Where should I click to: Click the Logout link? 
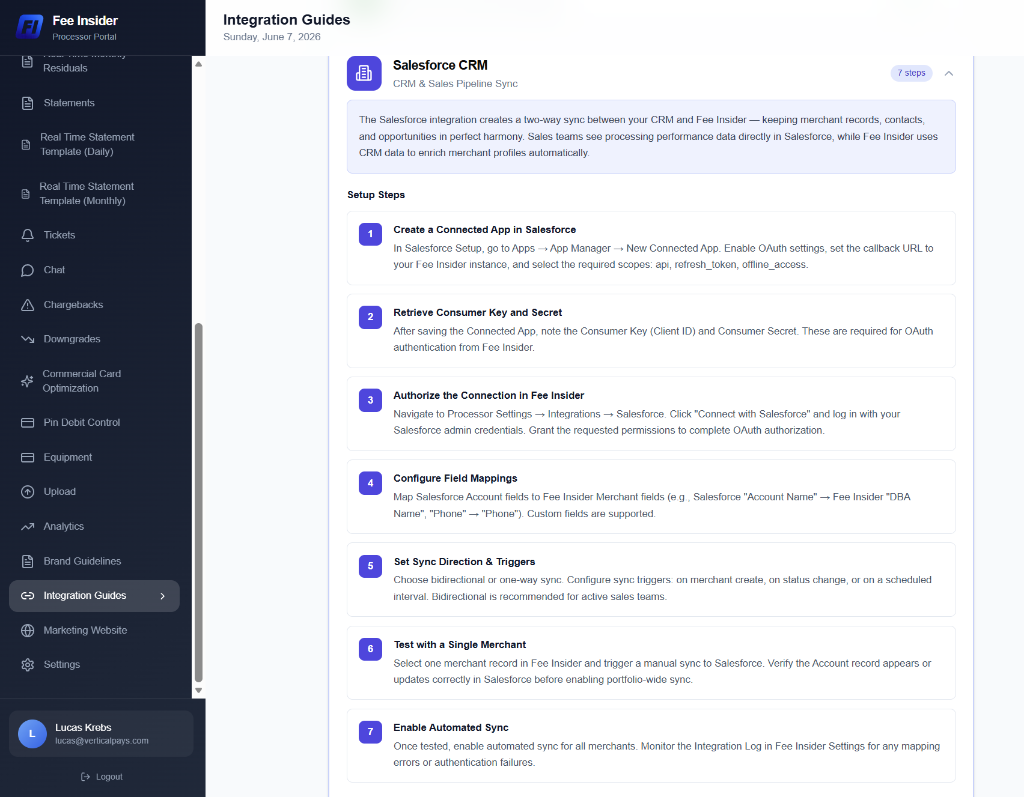pyautogui.click(x=101, y=777)
